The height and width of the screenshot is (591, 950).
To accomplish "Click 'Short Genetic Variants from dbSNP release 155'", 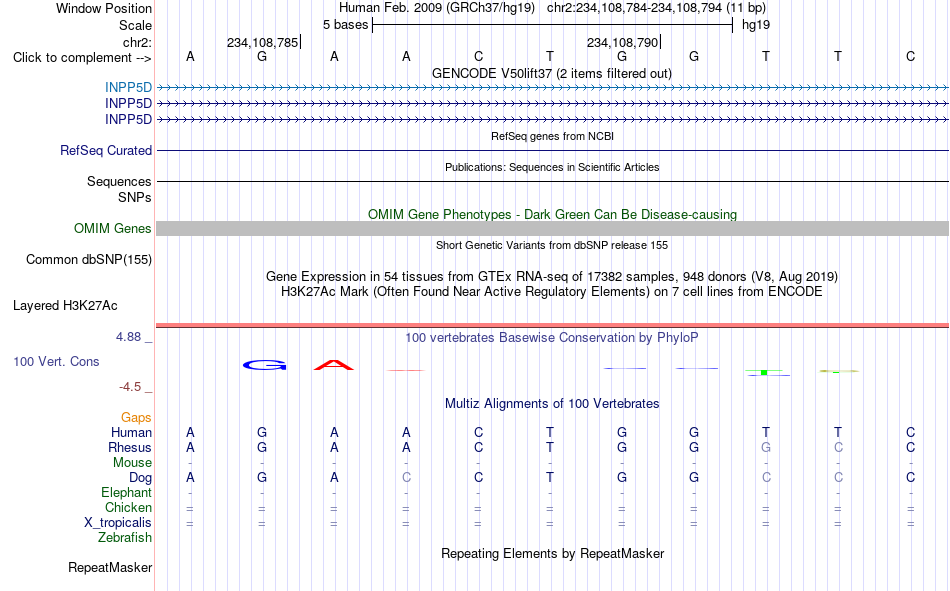I will tap(552, 245).
